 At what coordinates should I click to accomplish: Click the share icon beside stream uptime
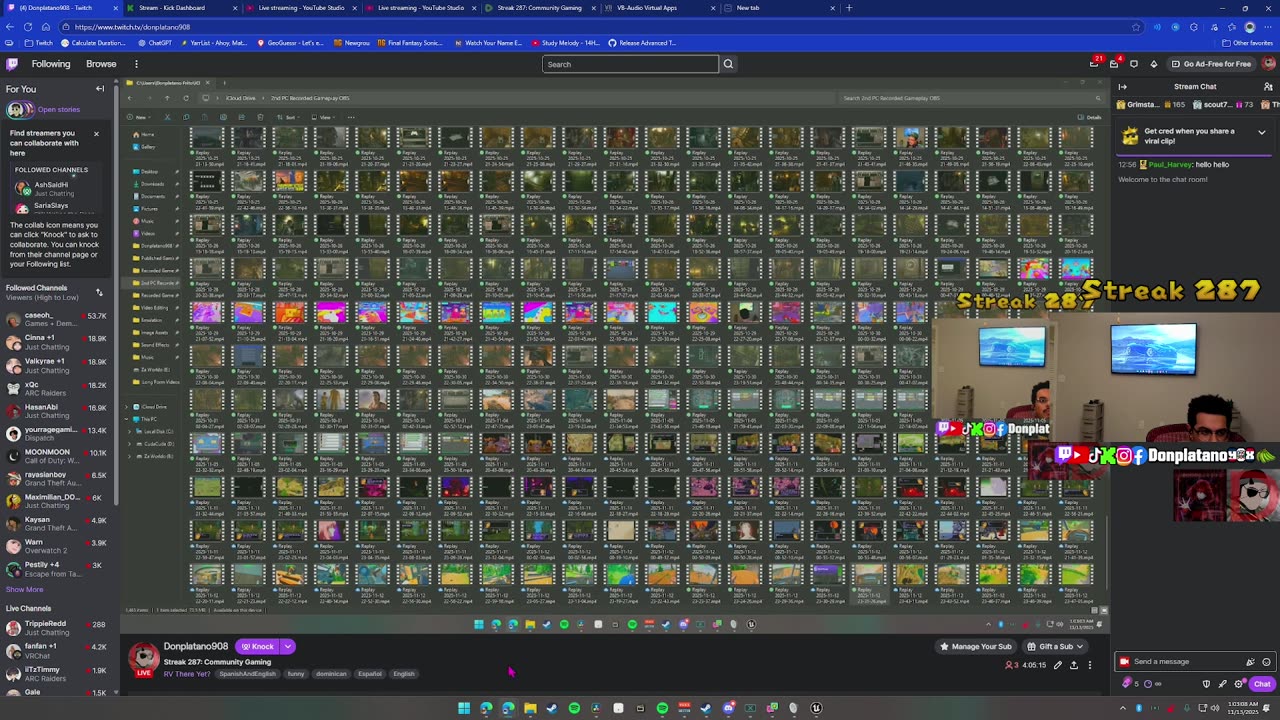click(x=1074, y=665)
